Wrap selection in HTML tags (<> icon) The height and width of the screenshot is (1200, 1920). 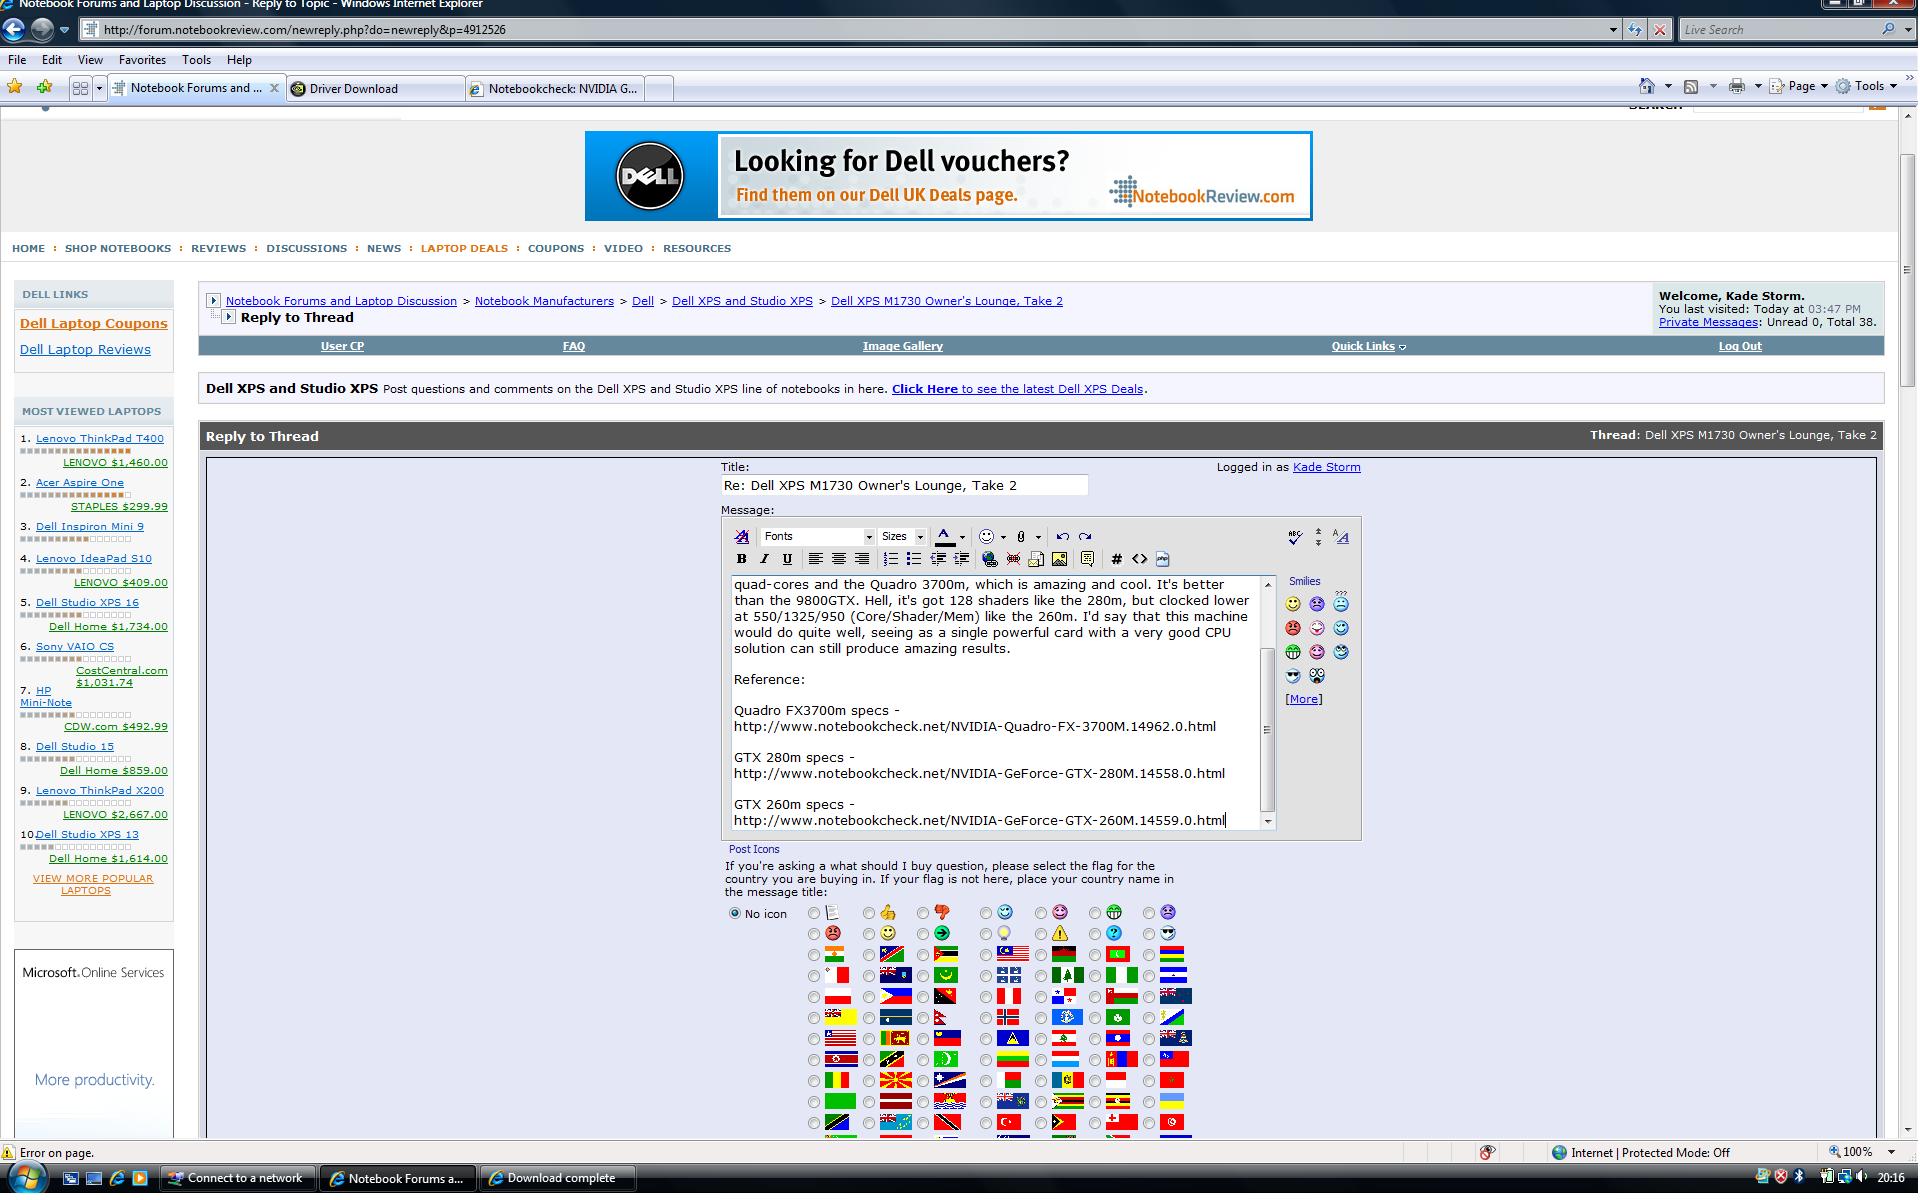(1139, 559)
